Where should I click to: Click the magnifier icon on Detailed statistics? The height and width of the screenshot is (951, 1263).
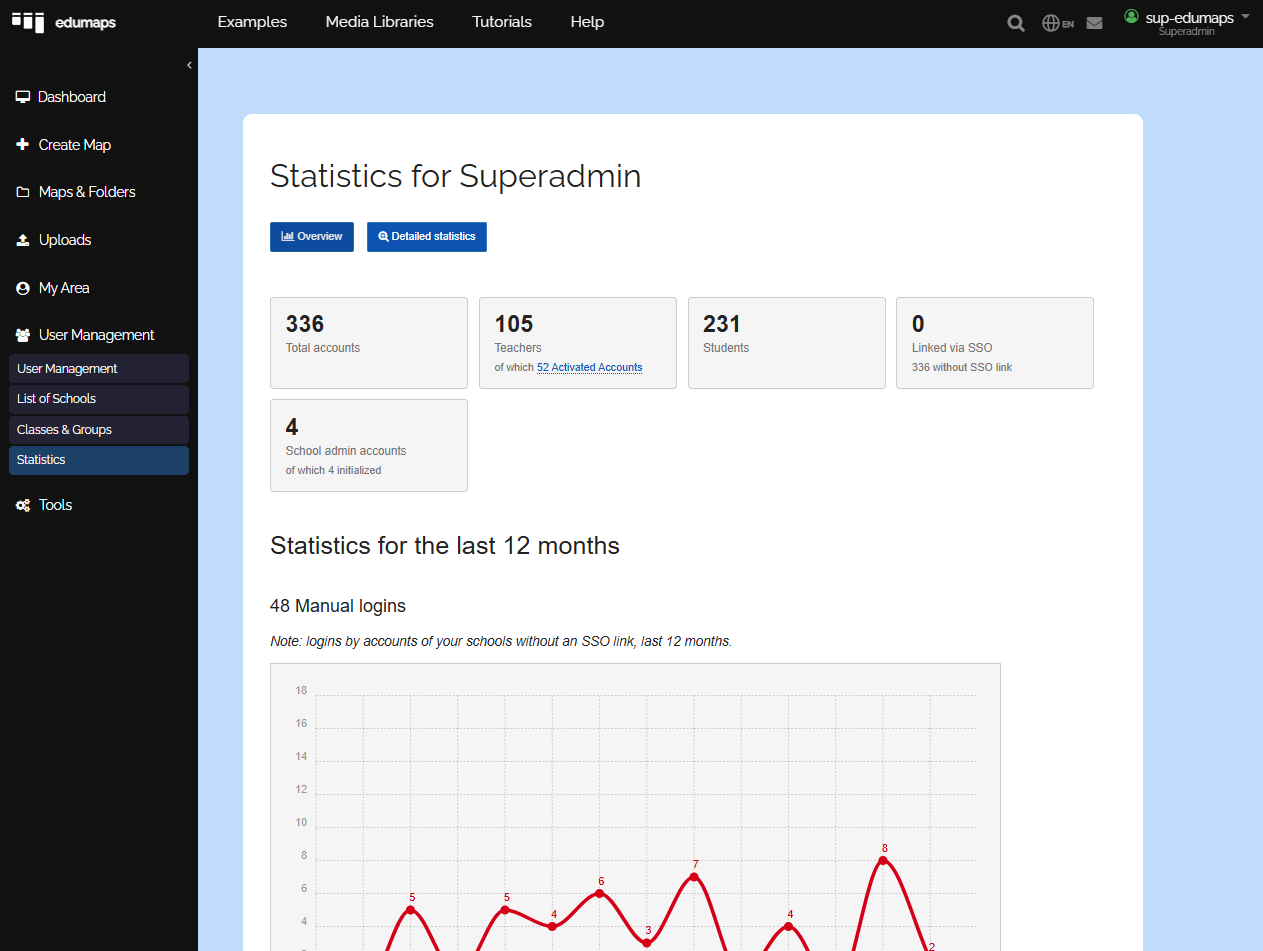[383, 237]
